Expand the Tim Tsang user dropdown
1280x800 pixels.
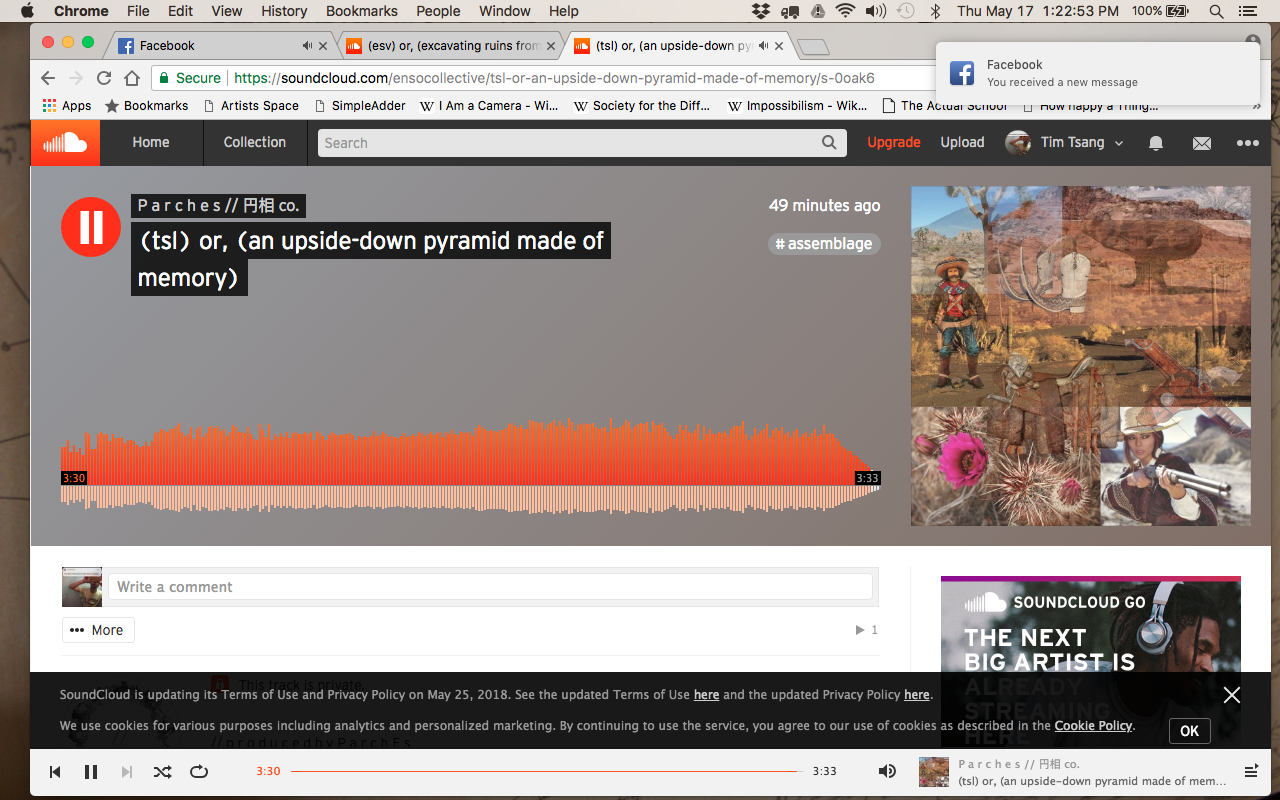point(1064,143)
